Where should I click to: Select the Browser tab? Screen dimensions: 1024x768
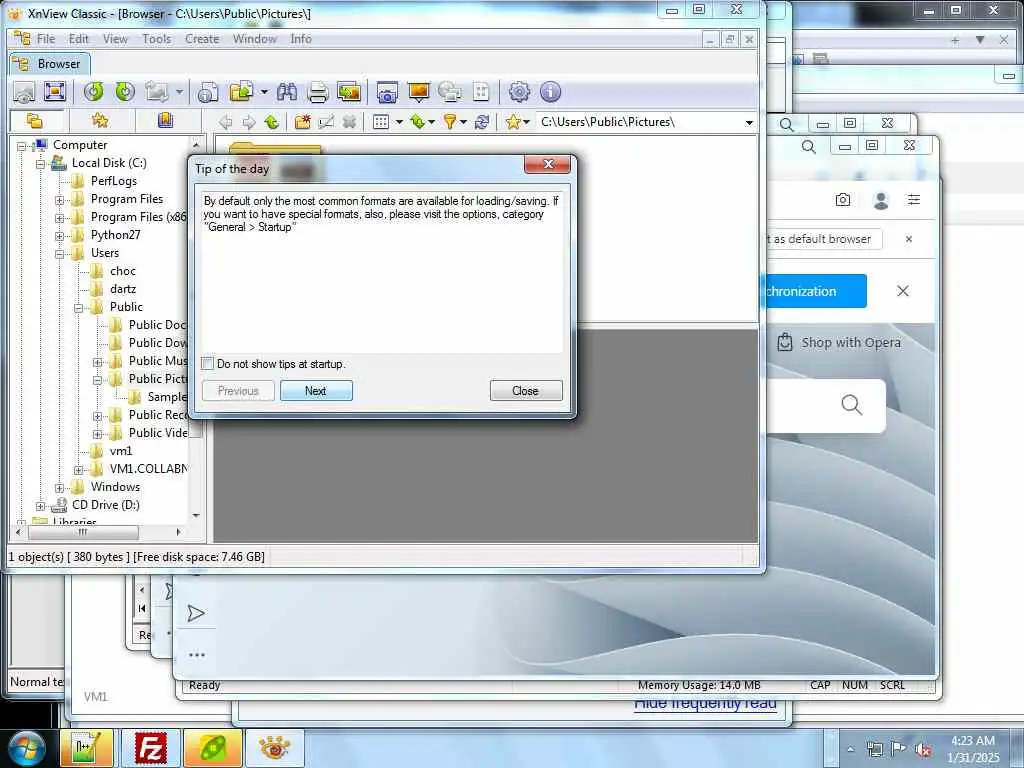[x=50, y=64]
